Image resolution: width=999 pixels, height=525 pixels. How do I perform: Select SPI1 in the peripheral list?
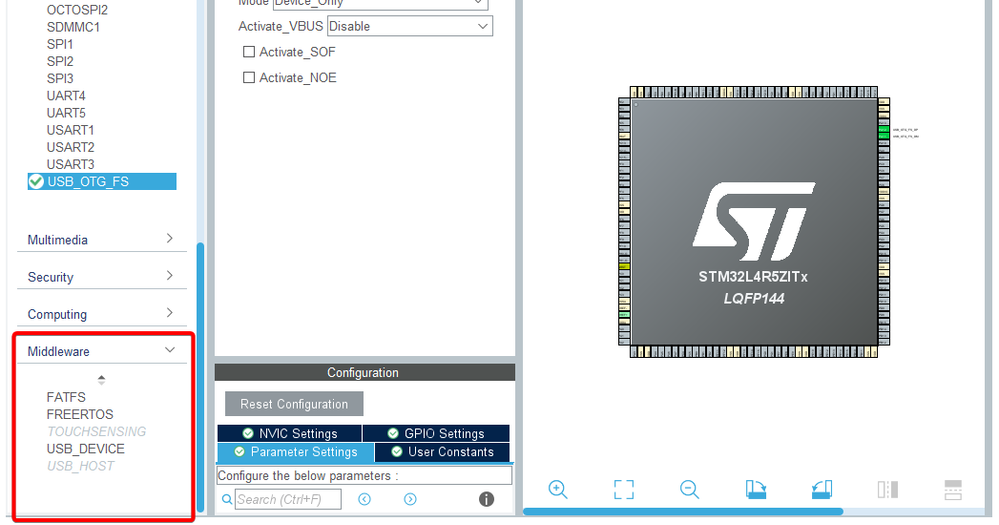pyautogui.click(x=60, y=45)
